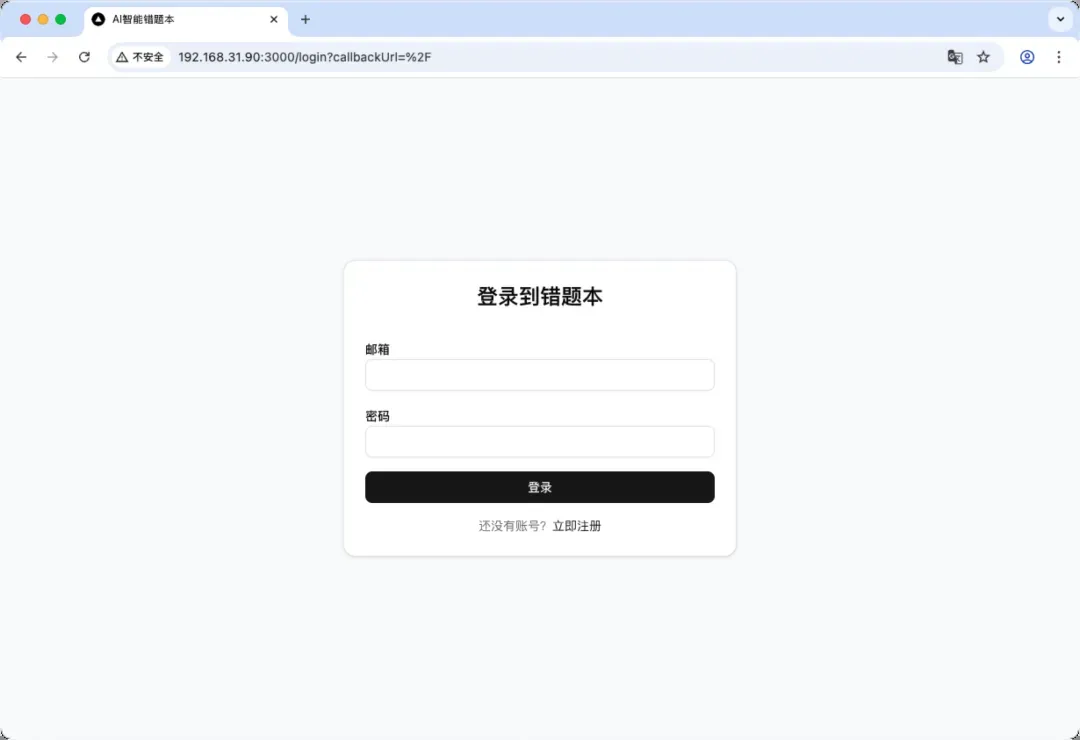
Task: Expand the tab search dropdown arrow
Action: (x=1061, y=19)
